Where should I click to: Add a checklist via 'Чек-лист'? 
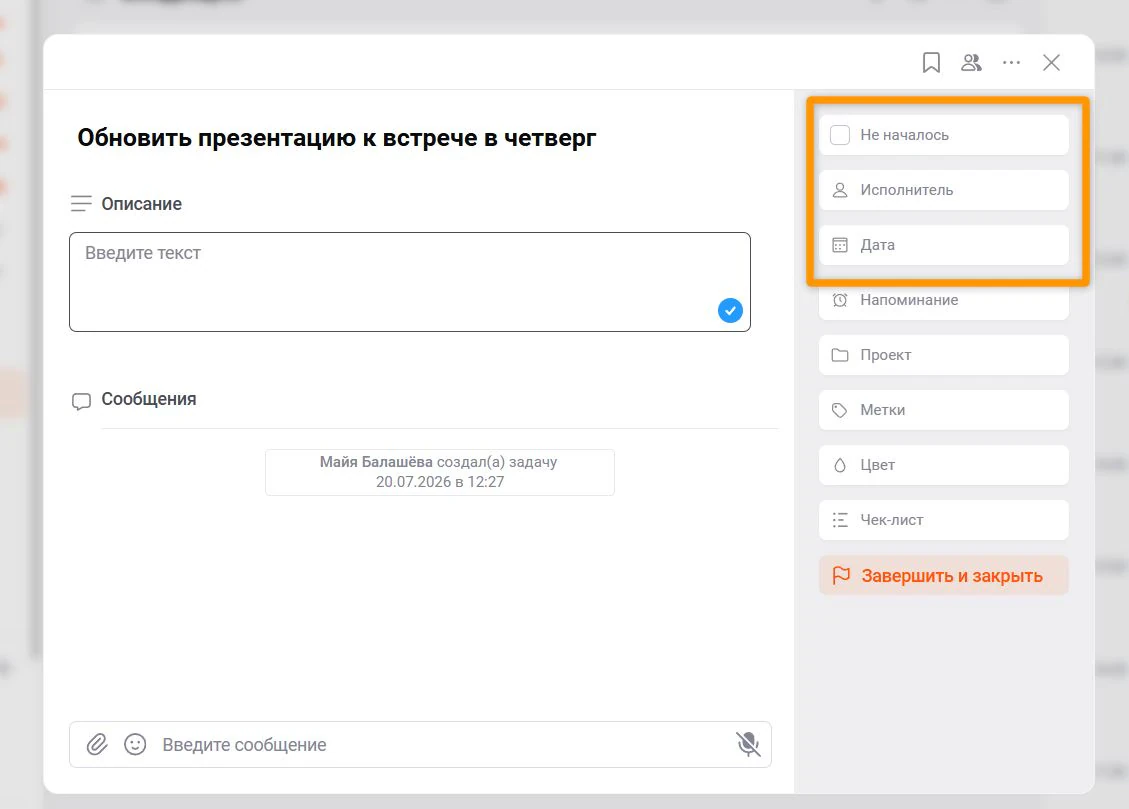coord(943,520)
